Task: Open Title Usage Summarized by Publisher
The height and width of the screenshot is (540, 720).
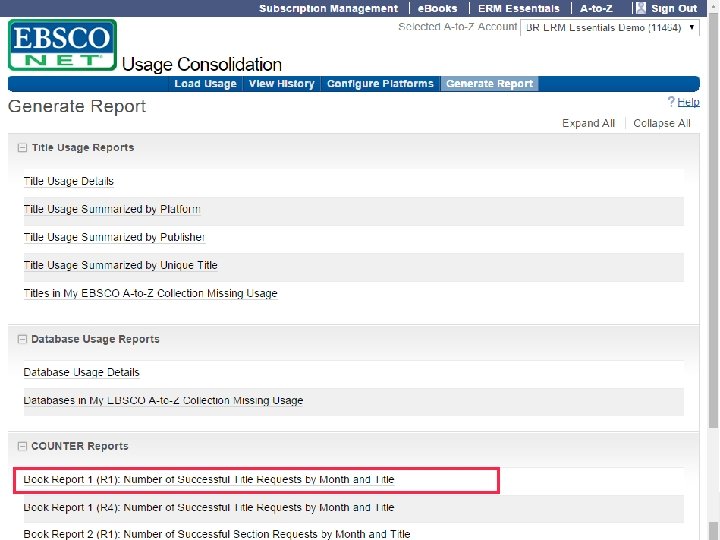Action: [x=114, y=237]
